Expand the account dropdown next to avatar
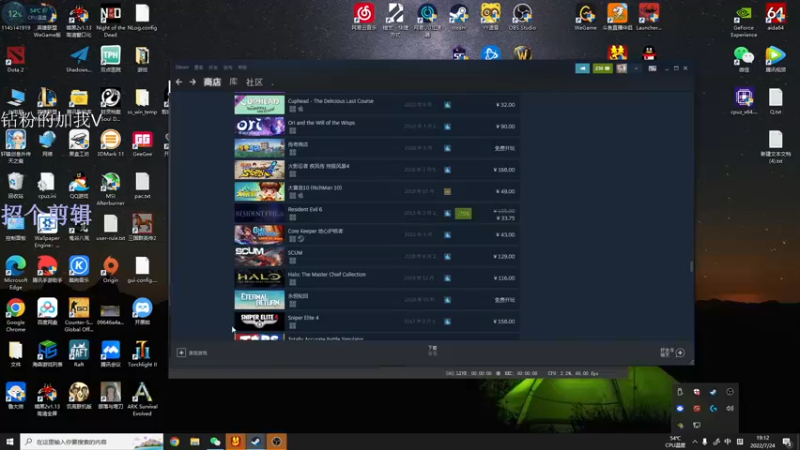This screenshot has height=450, width=800. coord(636,68)
